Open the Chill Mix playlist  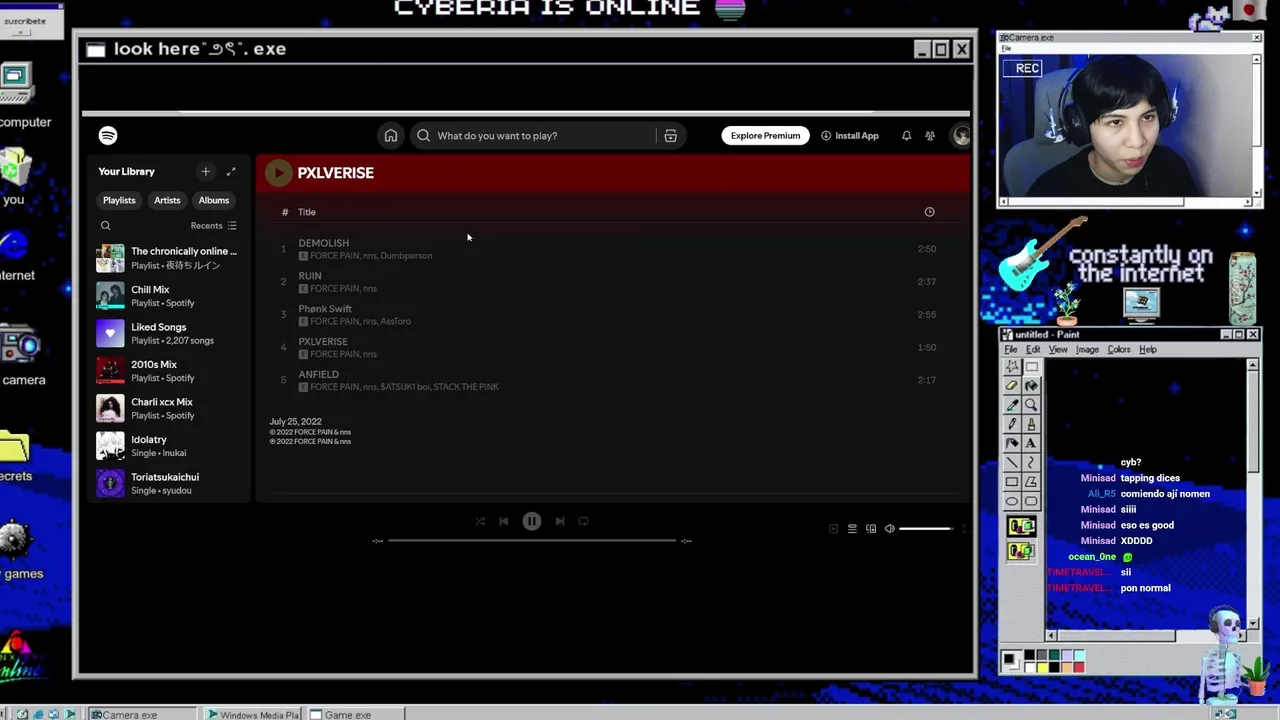click(168, 296)
